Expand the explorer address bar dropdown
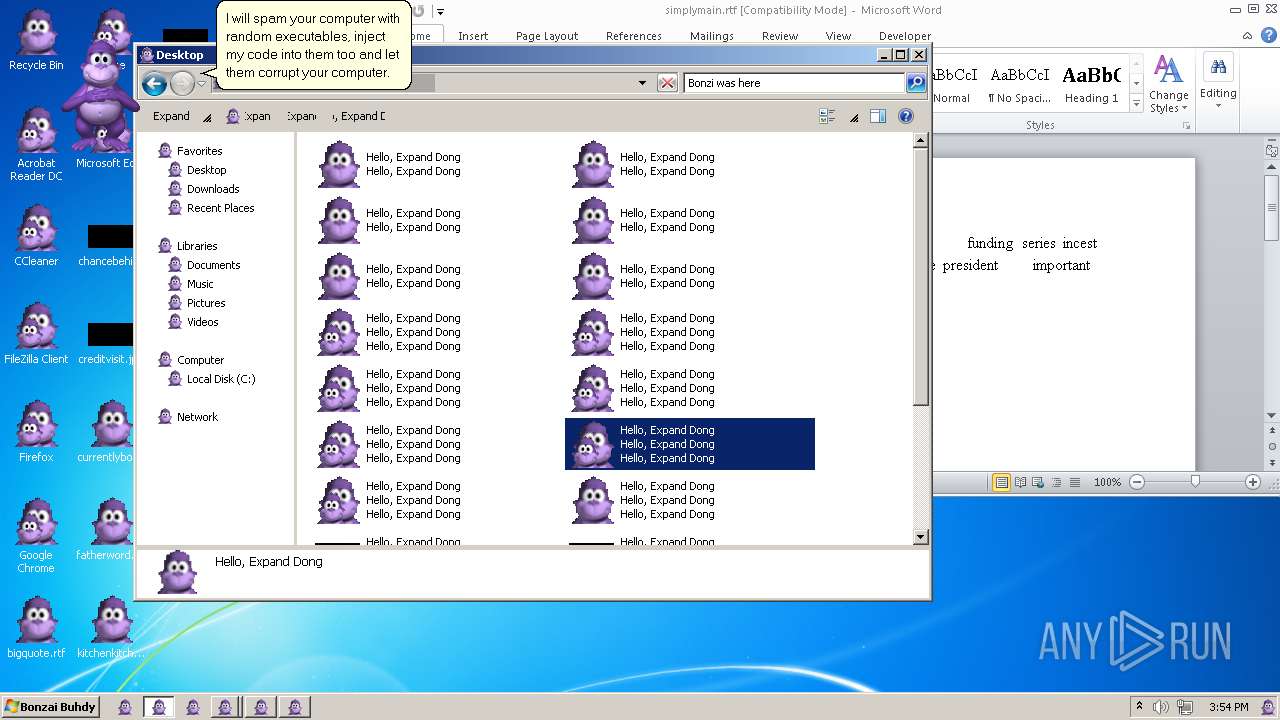The width and height of the screenshot is (1280, 720). 642,83
